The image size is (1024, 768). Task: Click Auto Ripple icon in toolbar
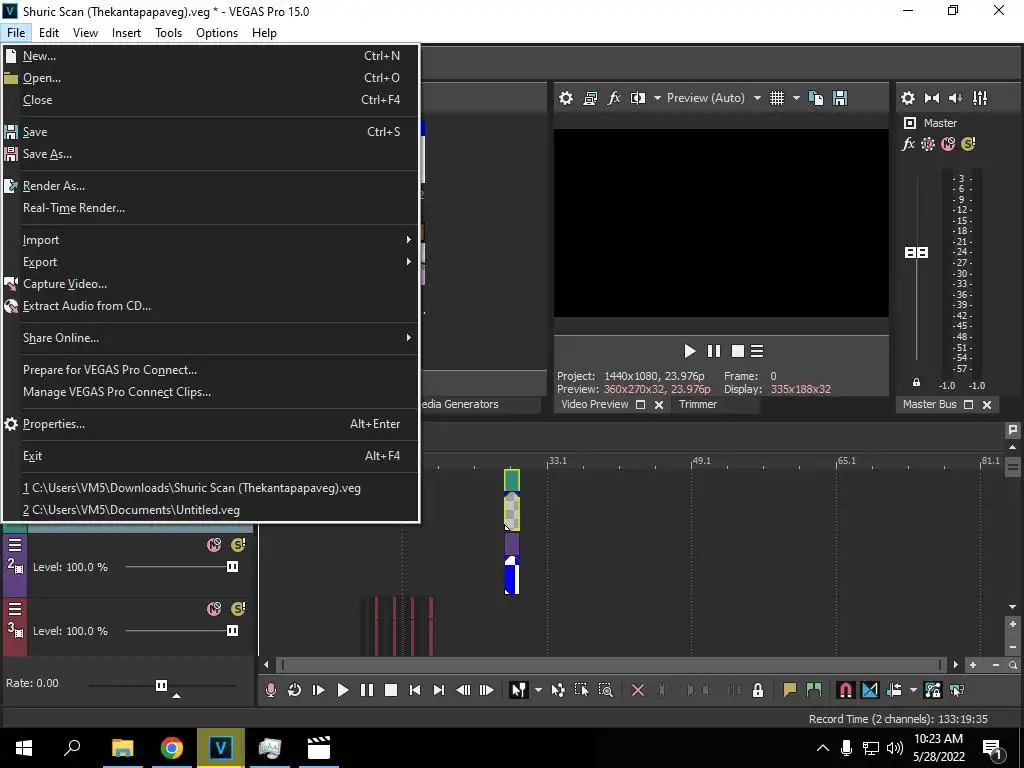click(x=894, y=690)
